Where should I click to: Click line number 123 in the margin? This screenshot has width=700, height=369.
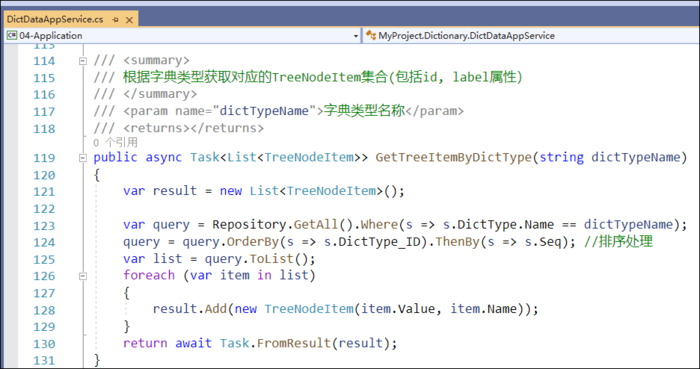[x=44, y=226]
